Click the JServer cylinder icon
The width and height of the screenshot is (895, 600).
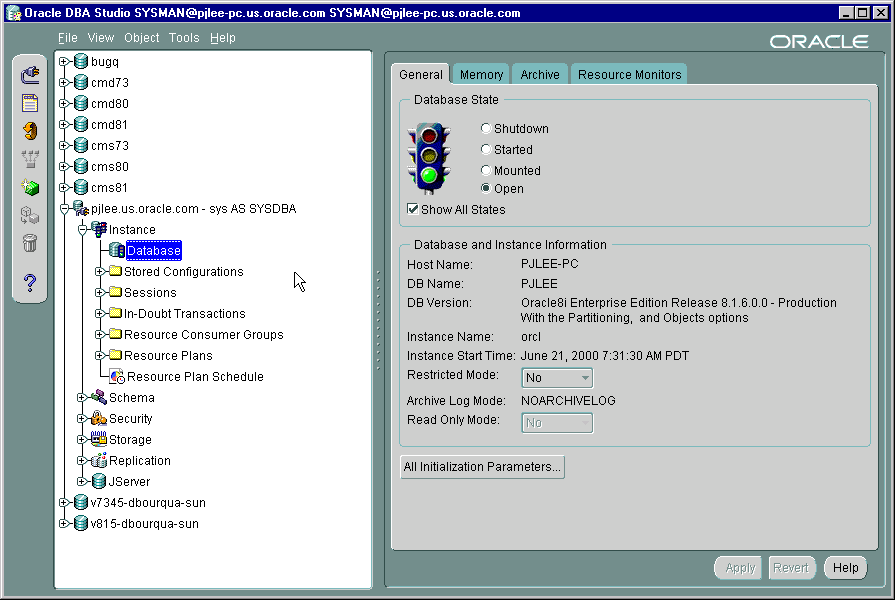99,481
